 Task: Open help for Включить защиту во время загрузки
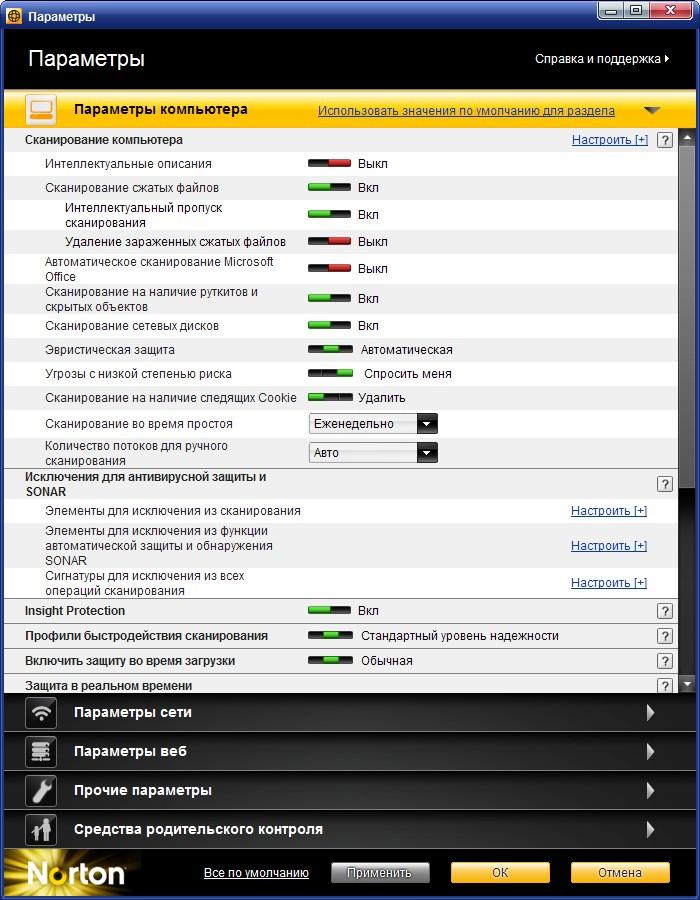[664, 661]
